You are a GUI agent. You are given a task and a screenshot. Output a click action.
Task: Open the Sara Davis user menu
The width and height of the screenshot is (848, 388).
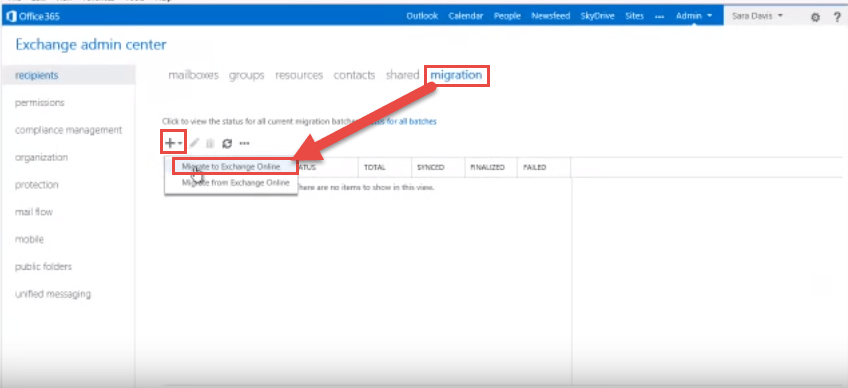757,16
